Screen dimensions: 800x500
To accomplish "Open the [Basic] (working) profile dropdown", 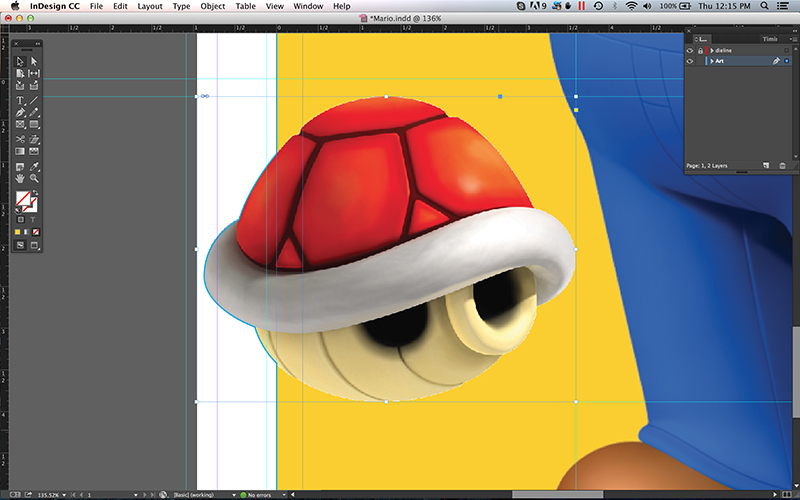I will pyautogui.click(x=234, y=495).
